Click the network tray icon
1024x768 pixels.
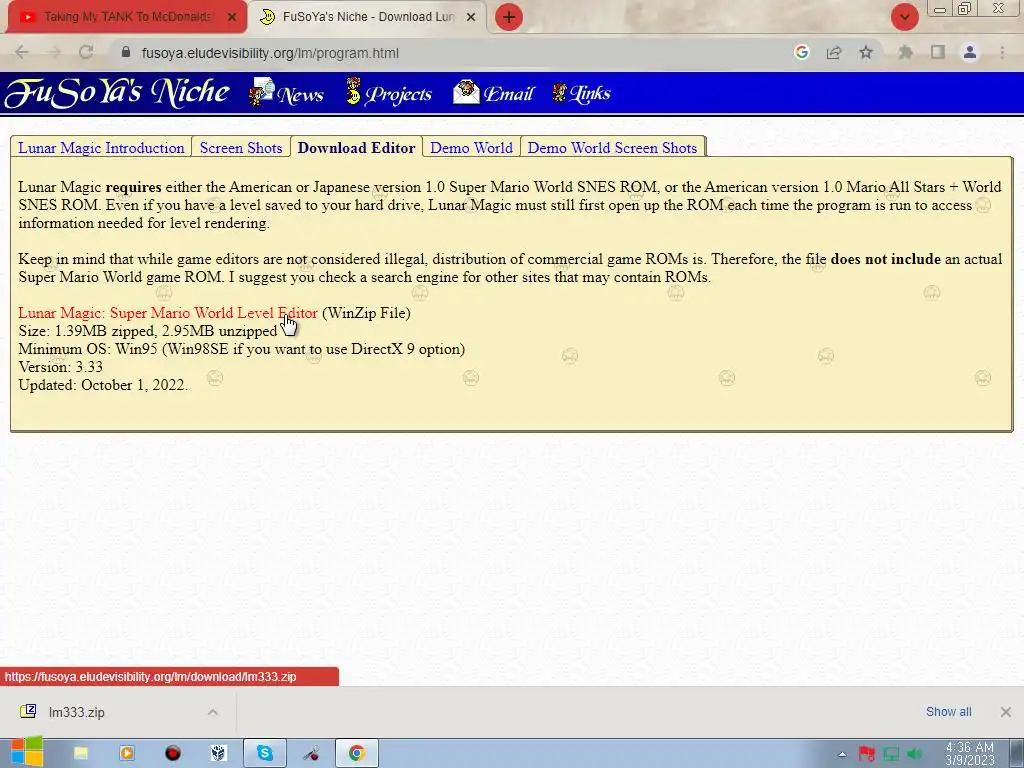tap(891, 754)
